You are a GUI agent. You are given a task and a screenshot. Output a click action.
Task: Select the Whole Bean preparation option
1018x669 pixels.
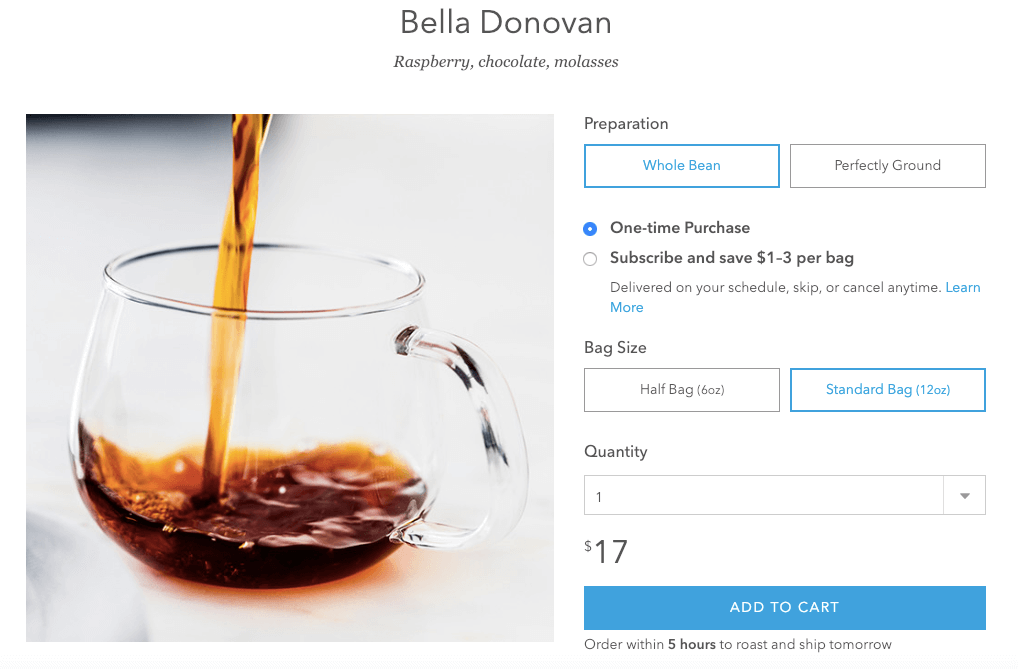pos(681,166)
